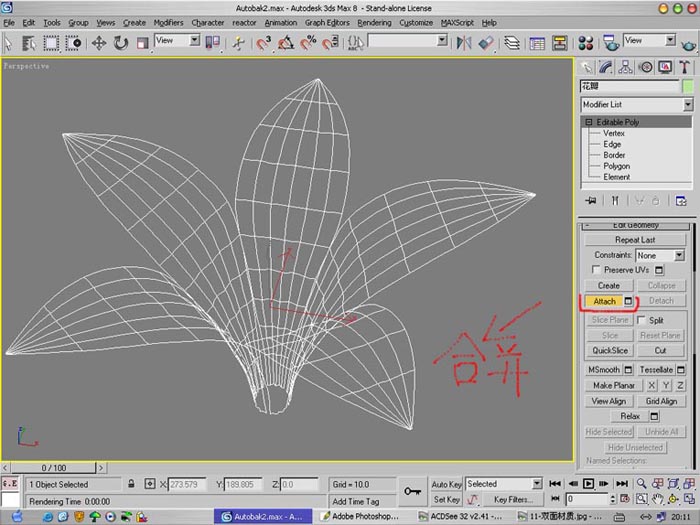Screen dimensions: 700x525
Task: Open render type View dropdown
Action: (650, 41)
